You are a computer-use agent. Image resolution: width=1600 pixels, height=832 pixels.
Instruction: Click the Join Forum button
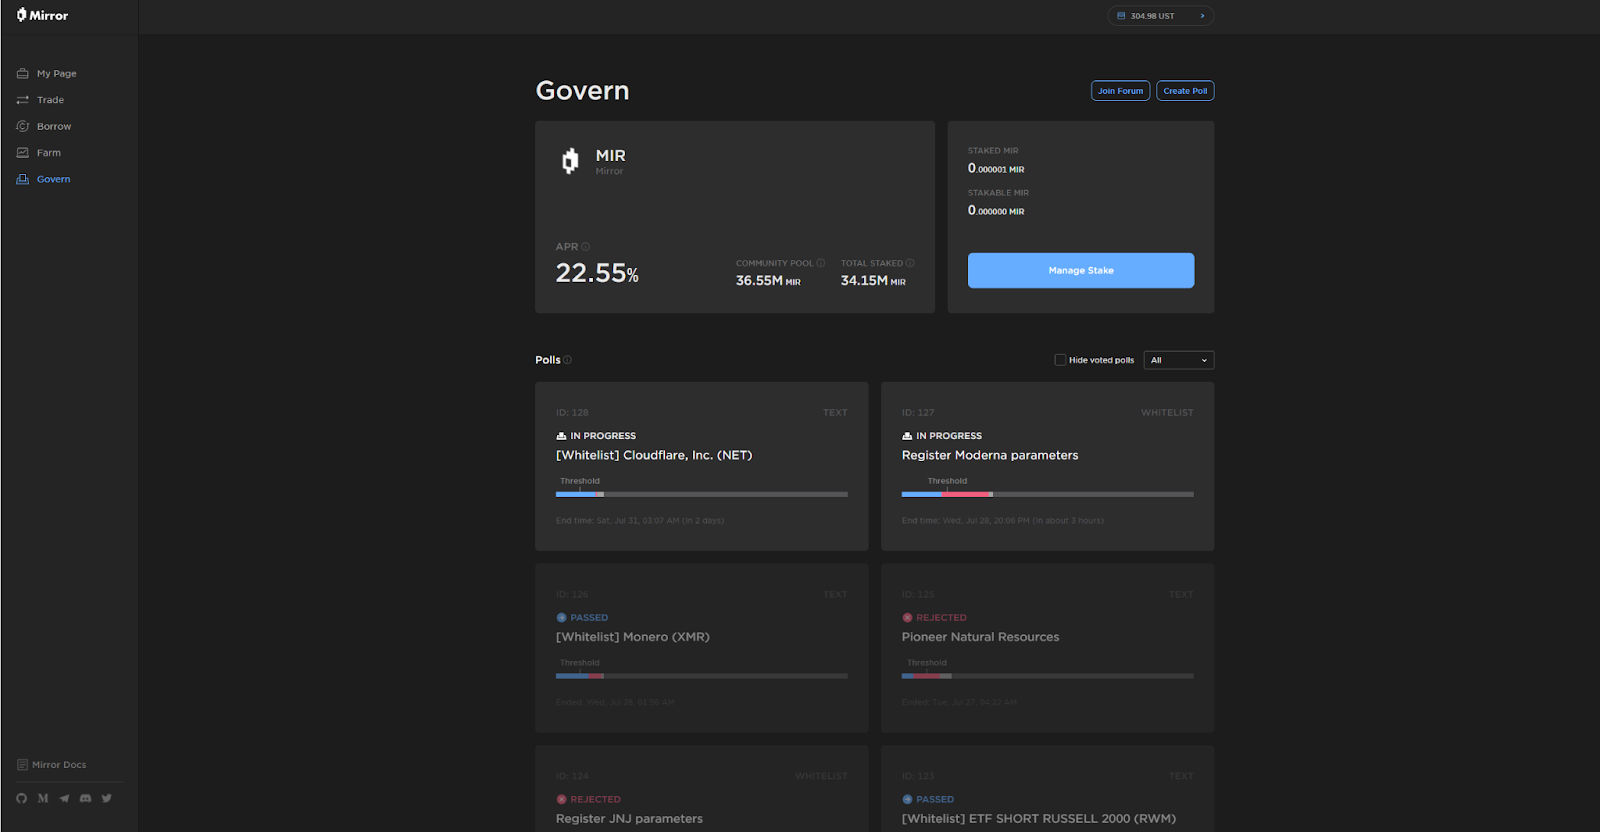click(x=1120, y=91)
